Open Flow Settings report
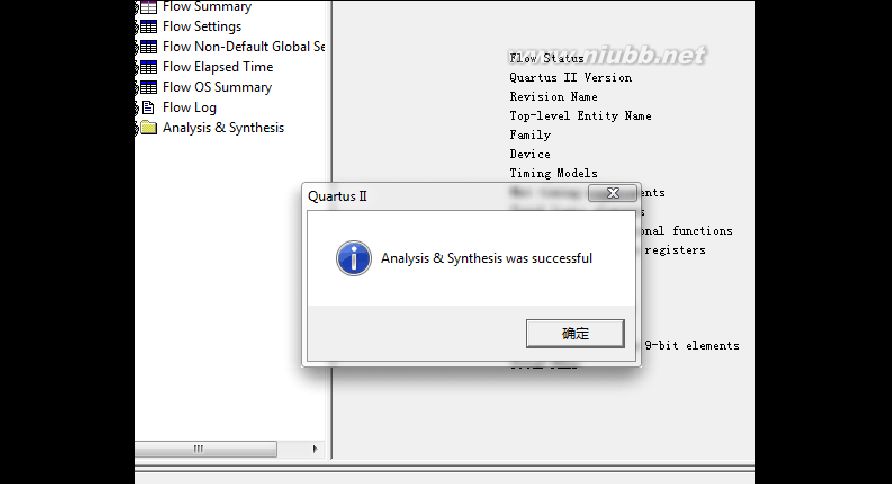892x484 pixels. click(202, 27)
